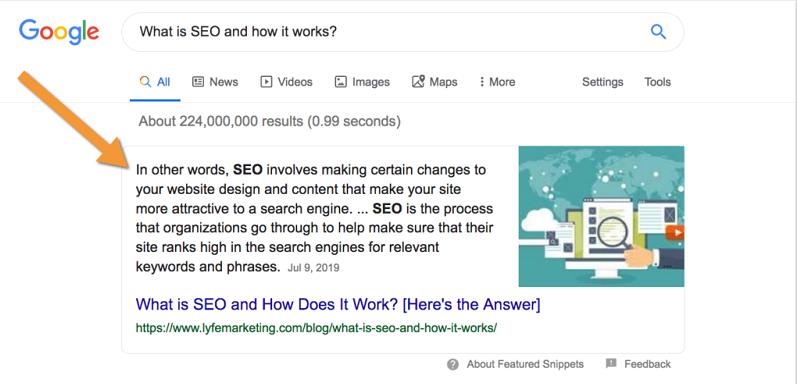Select the All results tab

(155, 82)
